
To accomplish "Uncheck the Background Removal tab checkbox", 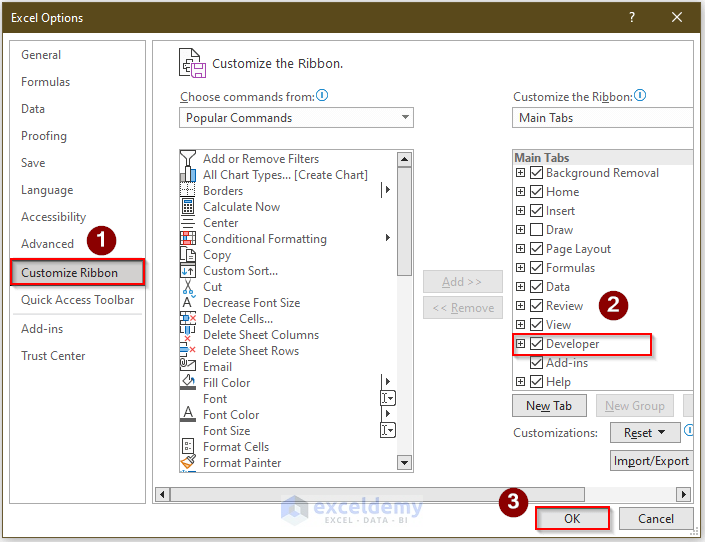I will (x=536, y=173).
